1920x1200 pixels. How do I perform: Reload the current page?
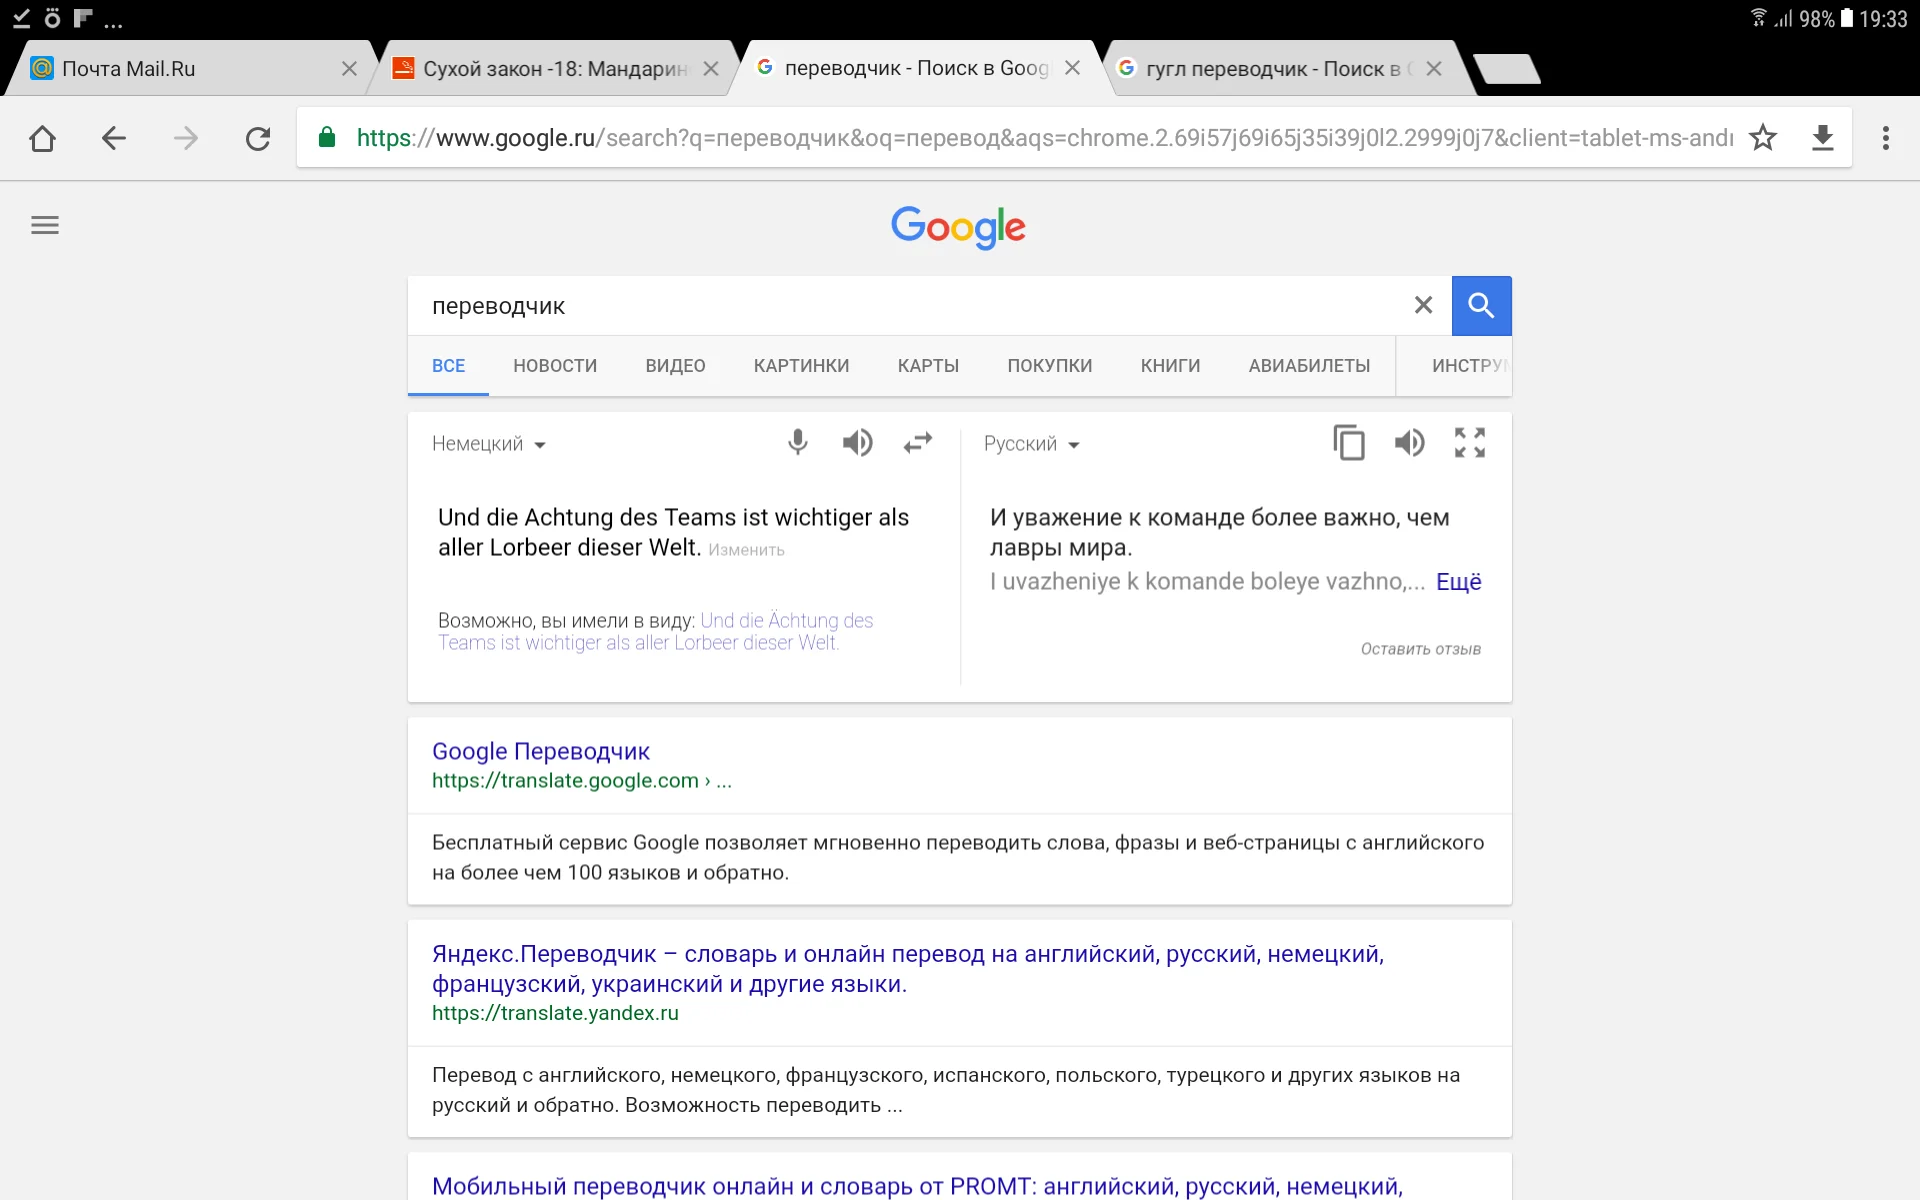[x=257, y=138]
